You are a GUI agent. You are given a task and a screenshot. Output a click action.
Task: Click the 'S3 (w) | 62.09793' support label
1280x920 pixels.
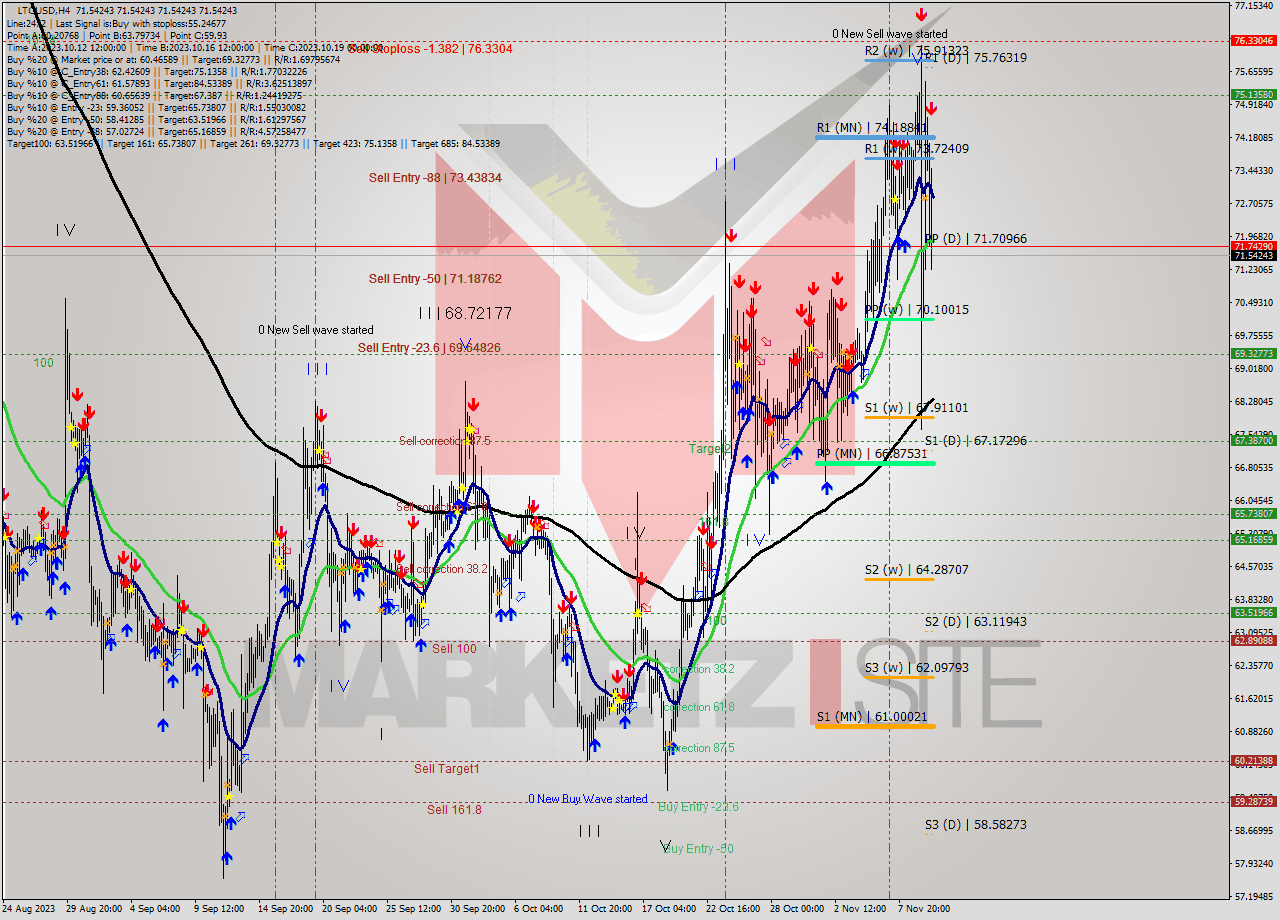click(x=916, y=667)
